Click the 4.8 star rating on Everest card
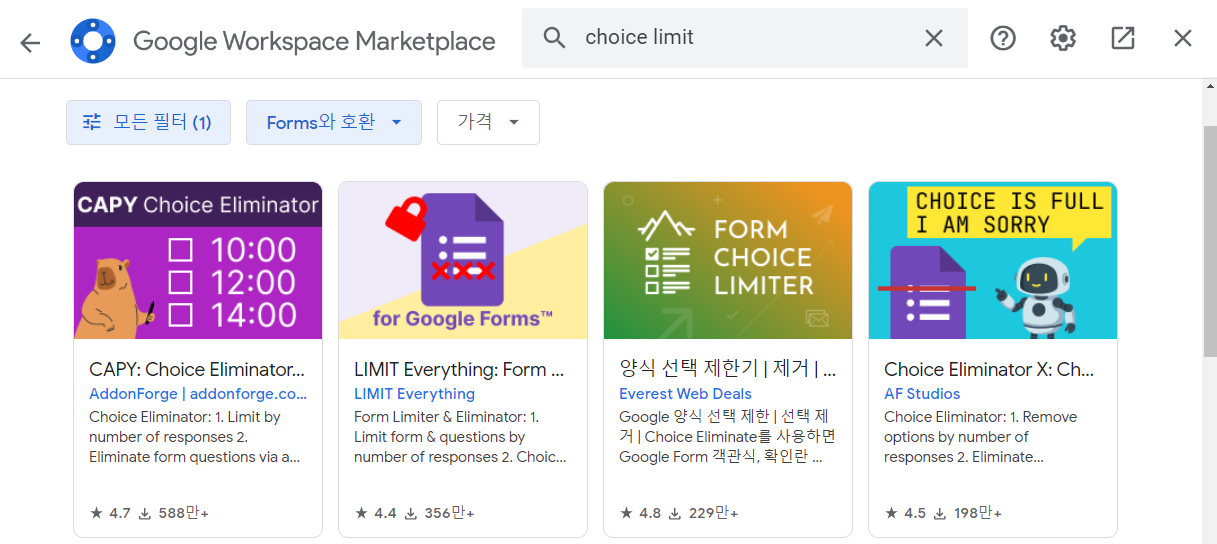Image resolution: width=1217 pixels, height=544 pixels. point(640,513)
